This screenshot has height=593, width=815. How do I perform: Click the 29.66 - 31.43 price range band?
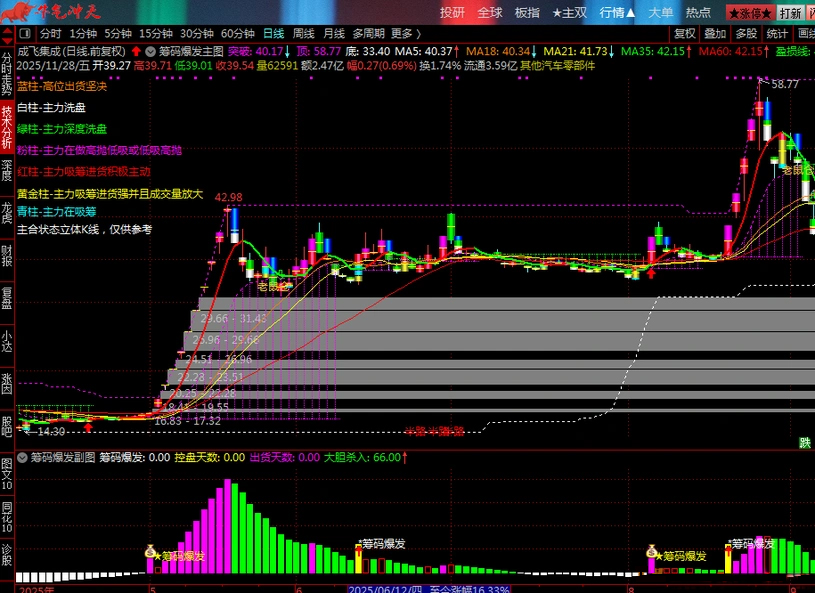[234, 318]
